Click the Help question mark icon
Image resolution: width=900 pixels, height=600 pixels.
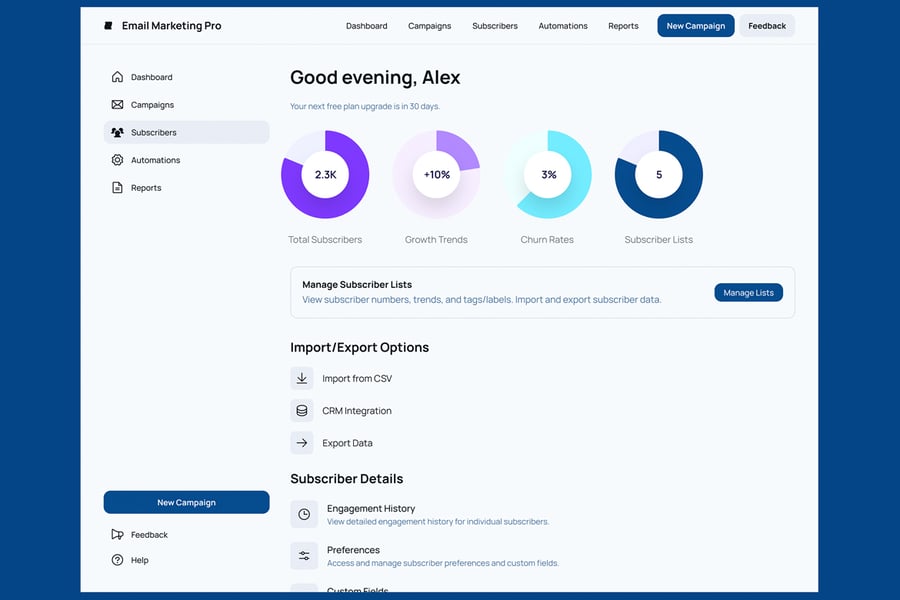click(x=117, y=560)
